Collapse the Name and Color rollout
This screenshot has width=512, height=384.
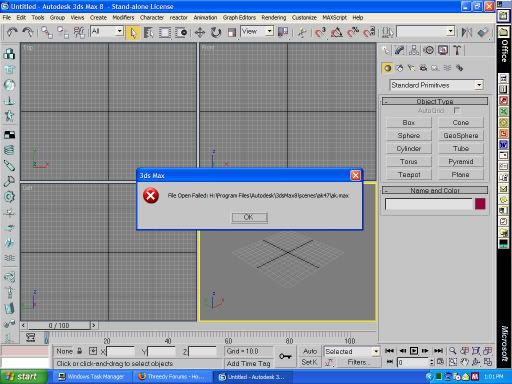[x=435, y=190]
